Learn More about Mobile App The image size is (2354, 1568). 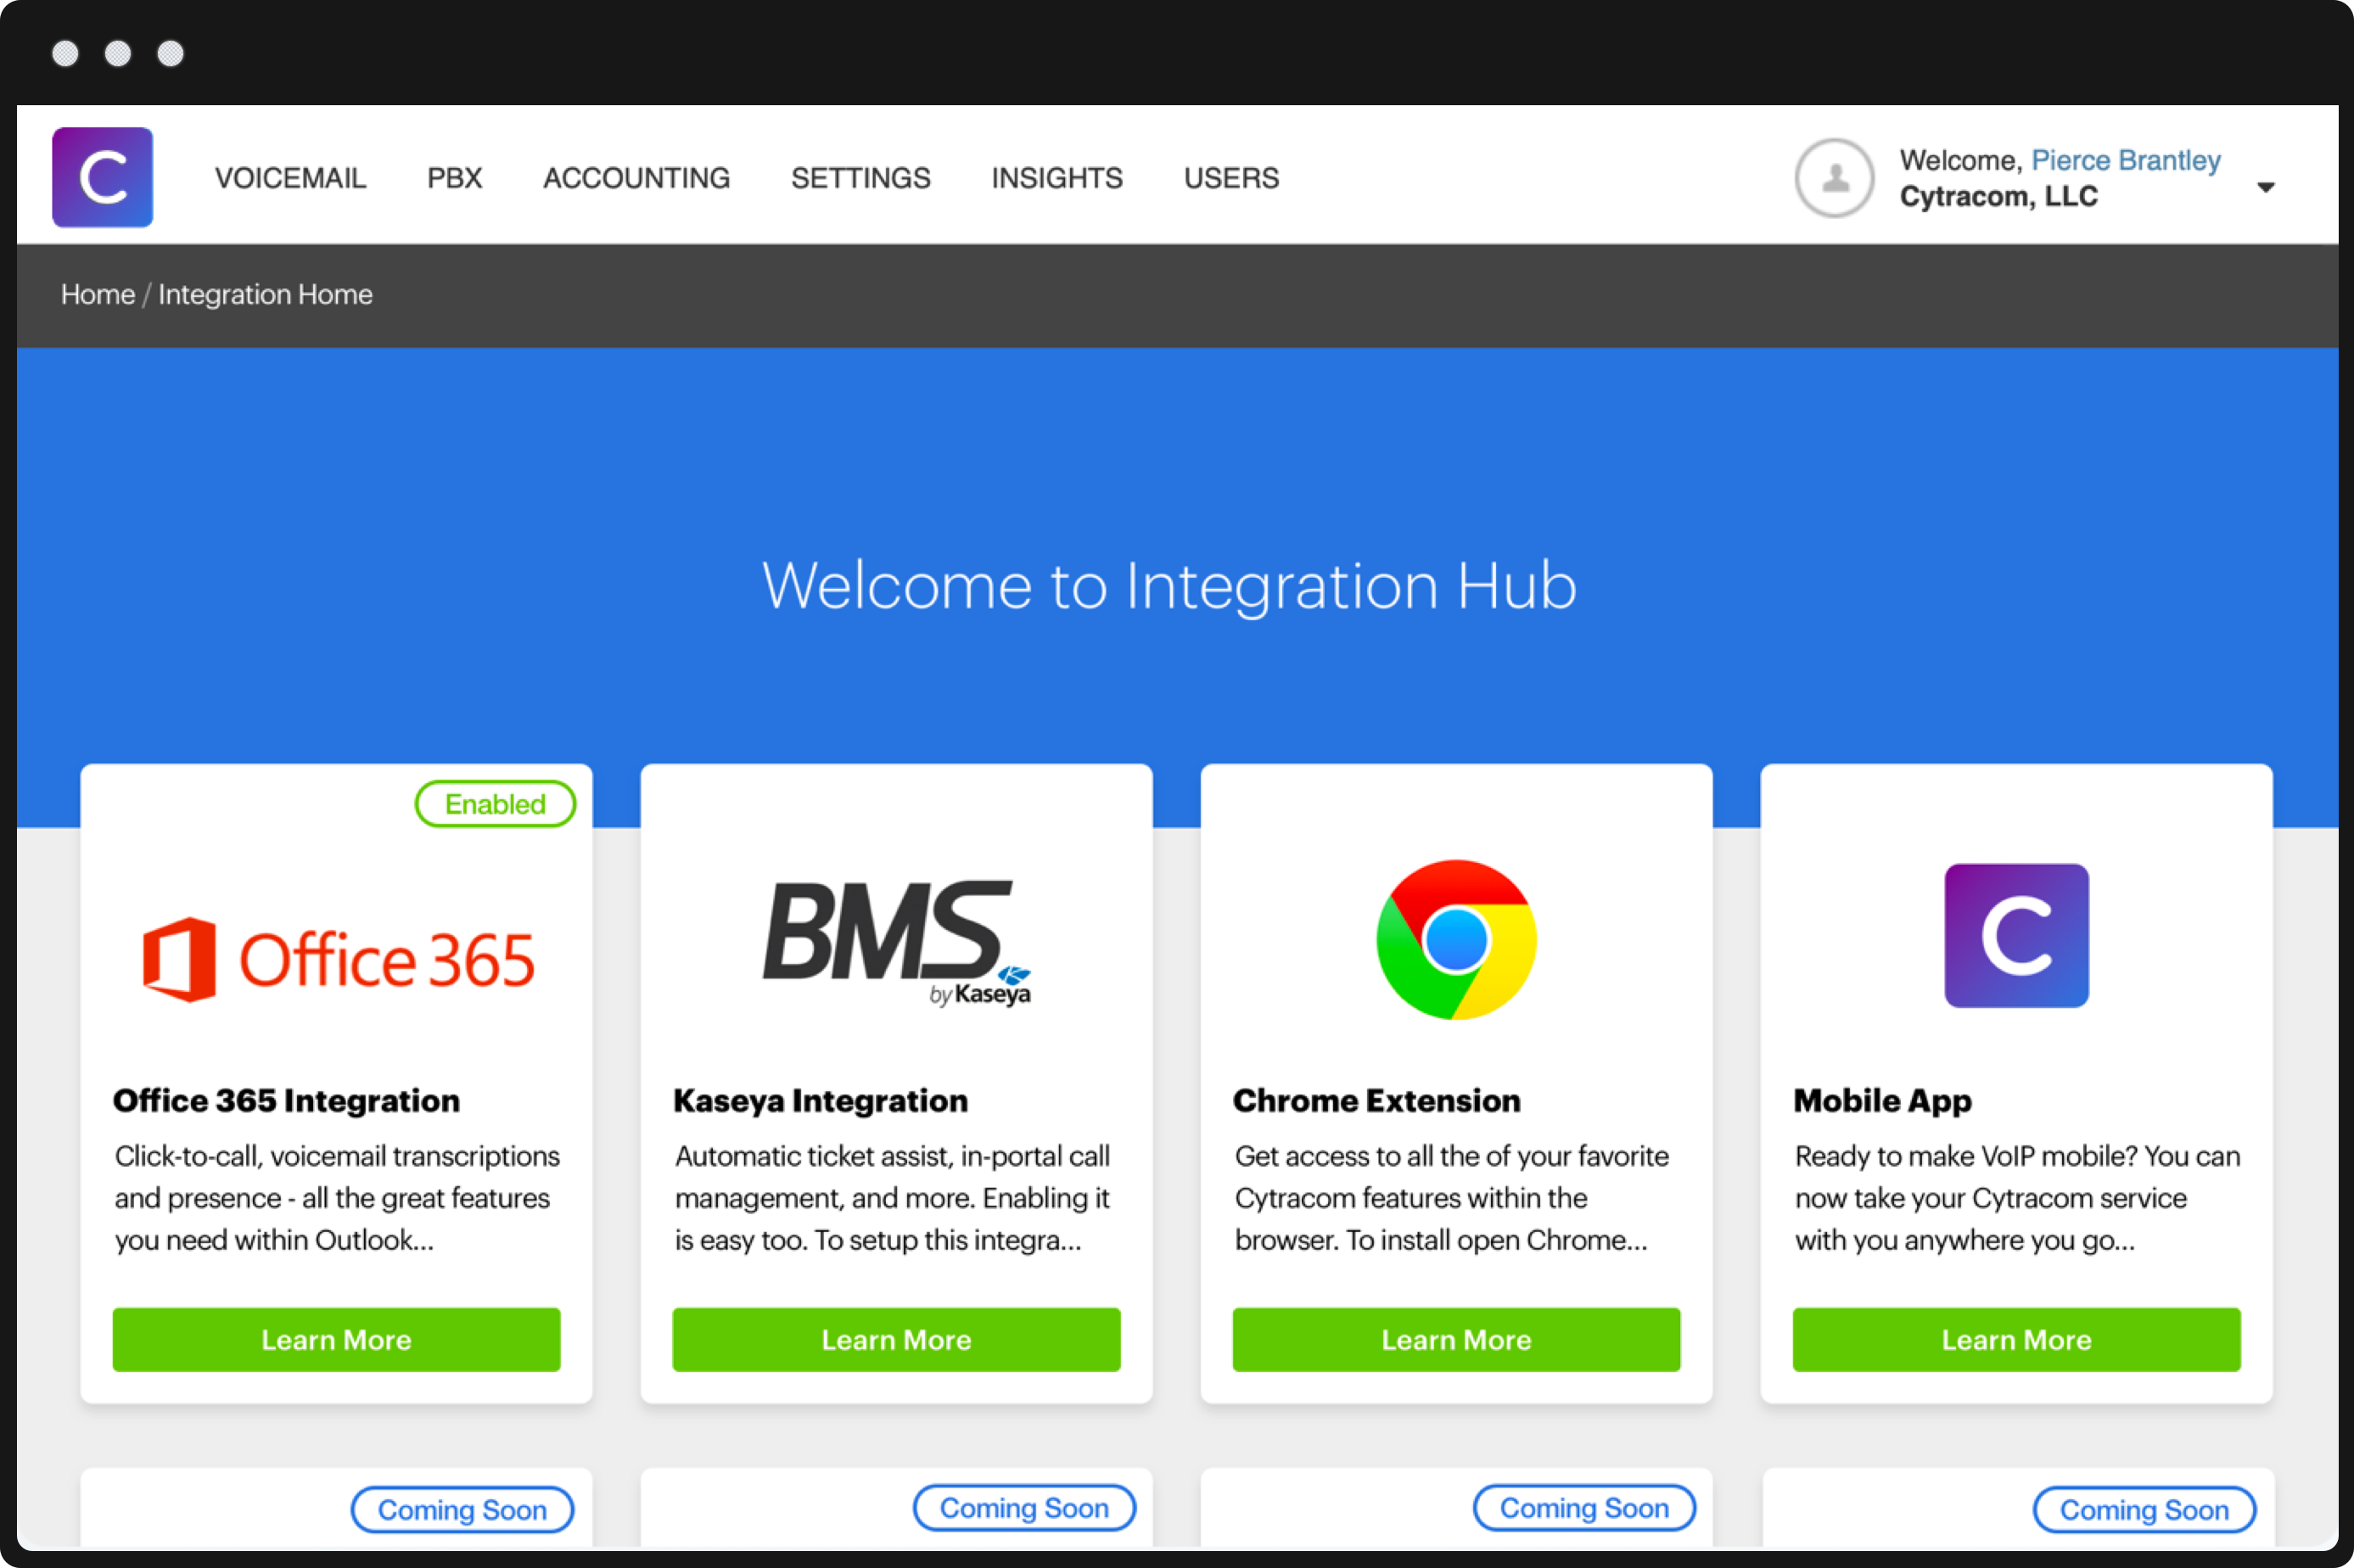tap(2016, 1339)
